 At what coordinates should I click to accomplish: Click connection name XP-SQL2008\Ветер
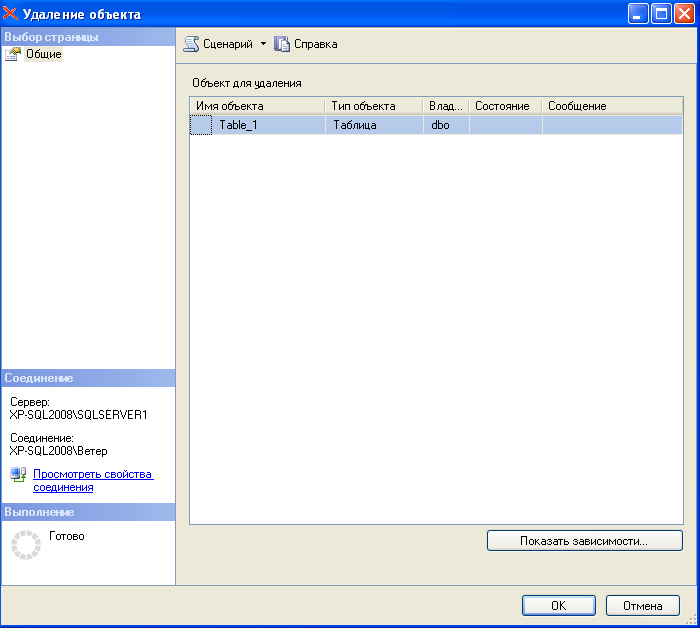point(58,451)
